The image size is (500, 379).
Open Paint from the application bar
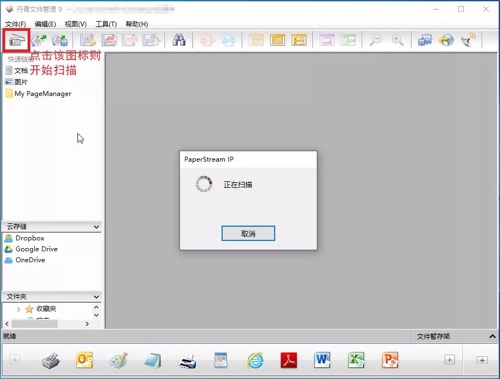pos(119,360)
